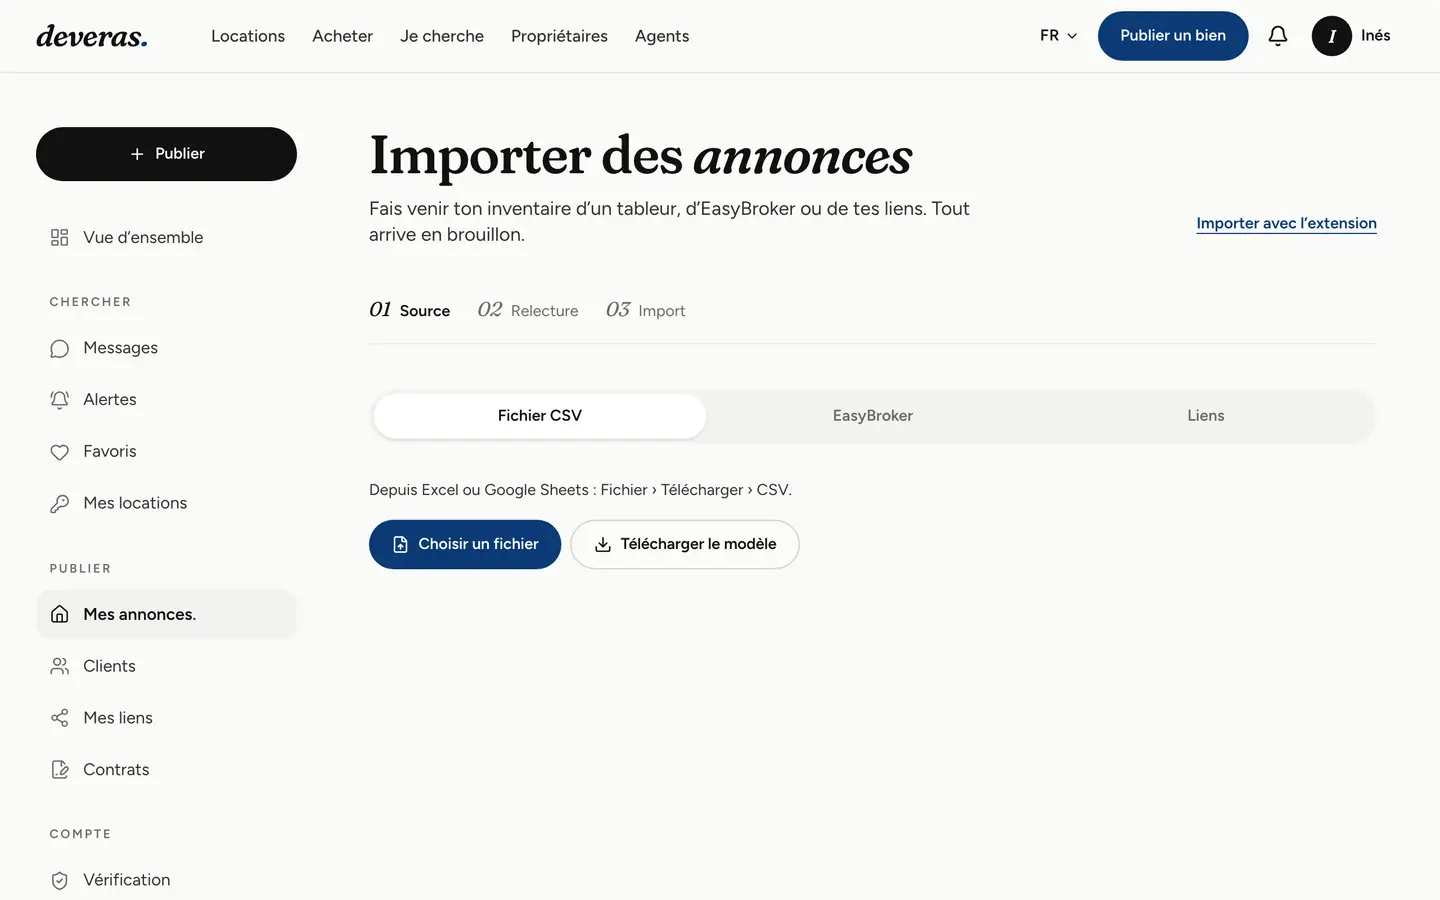Viewport: 1440px width, 900px height.
Task: Open Je cherche in the top navigation
Action: [442, 36]
